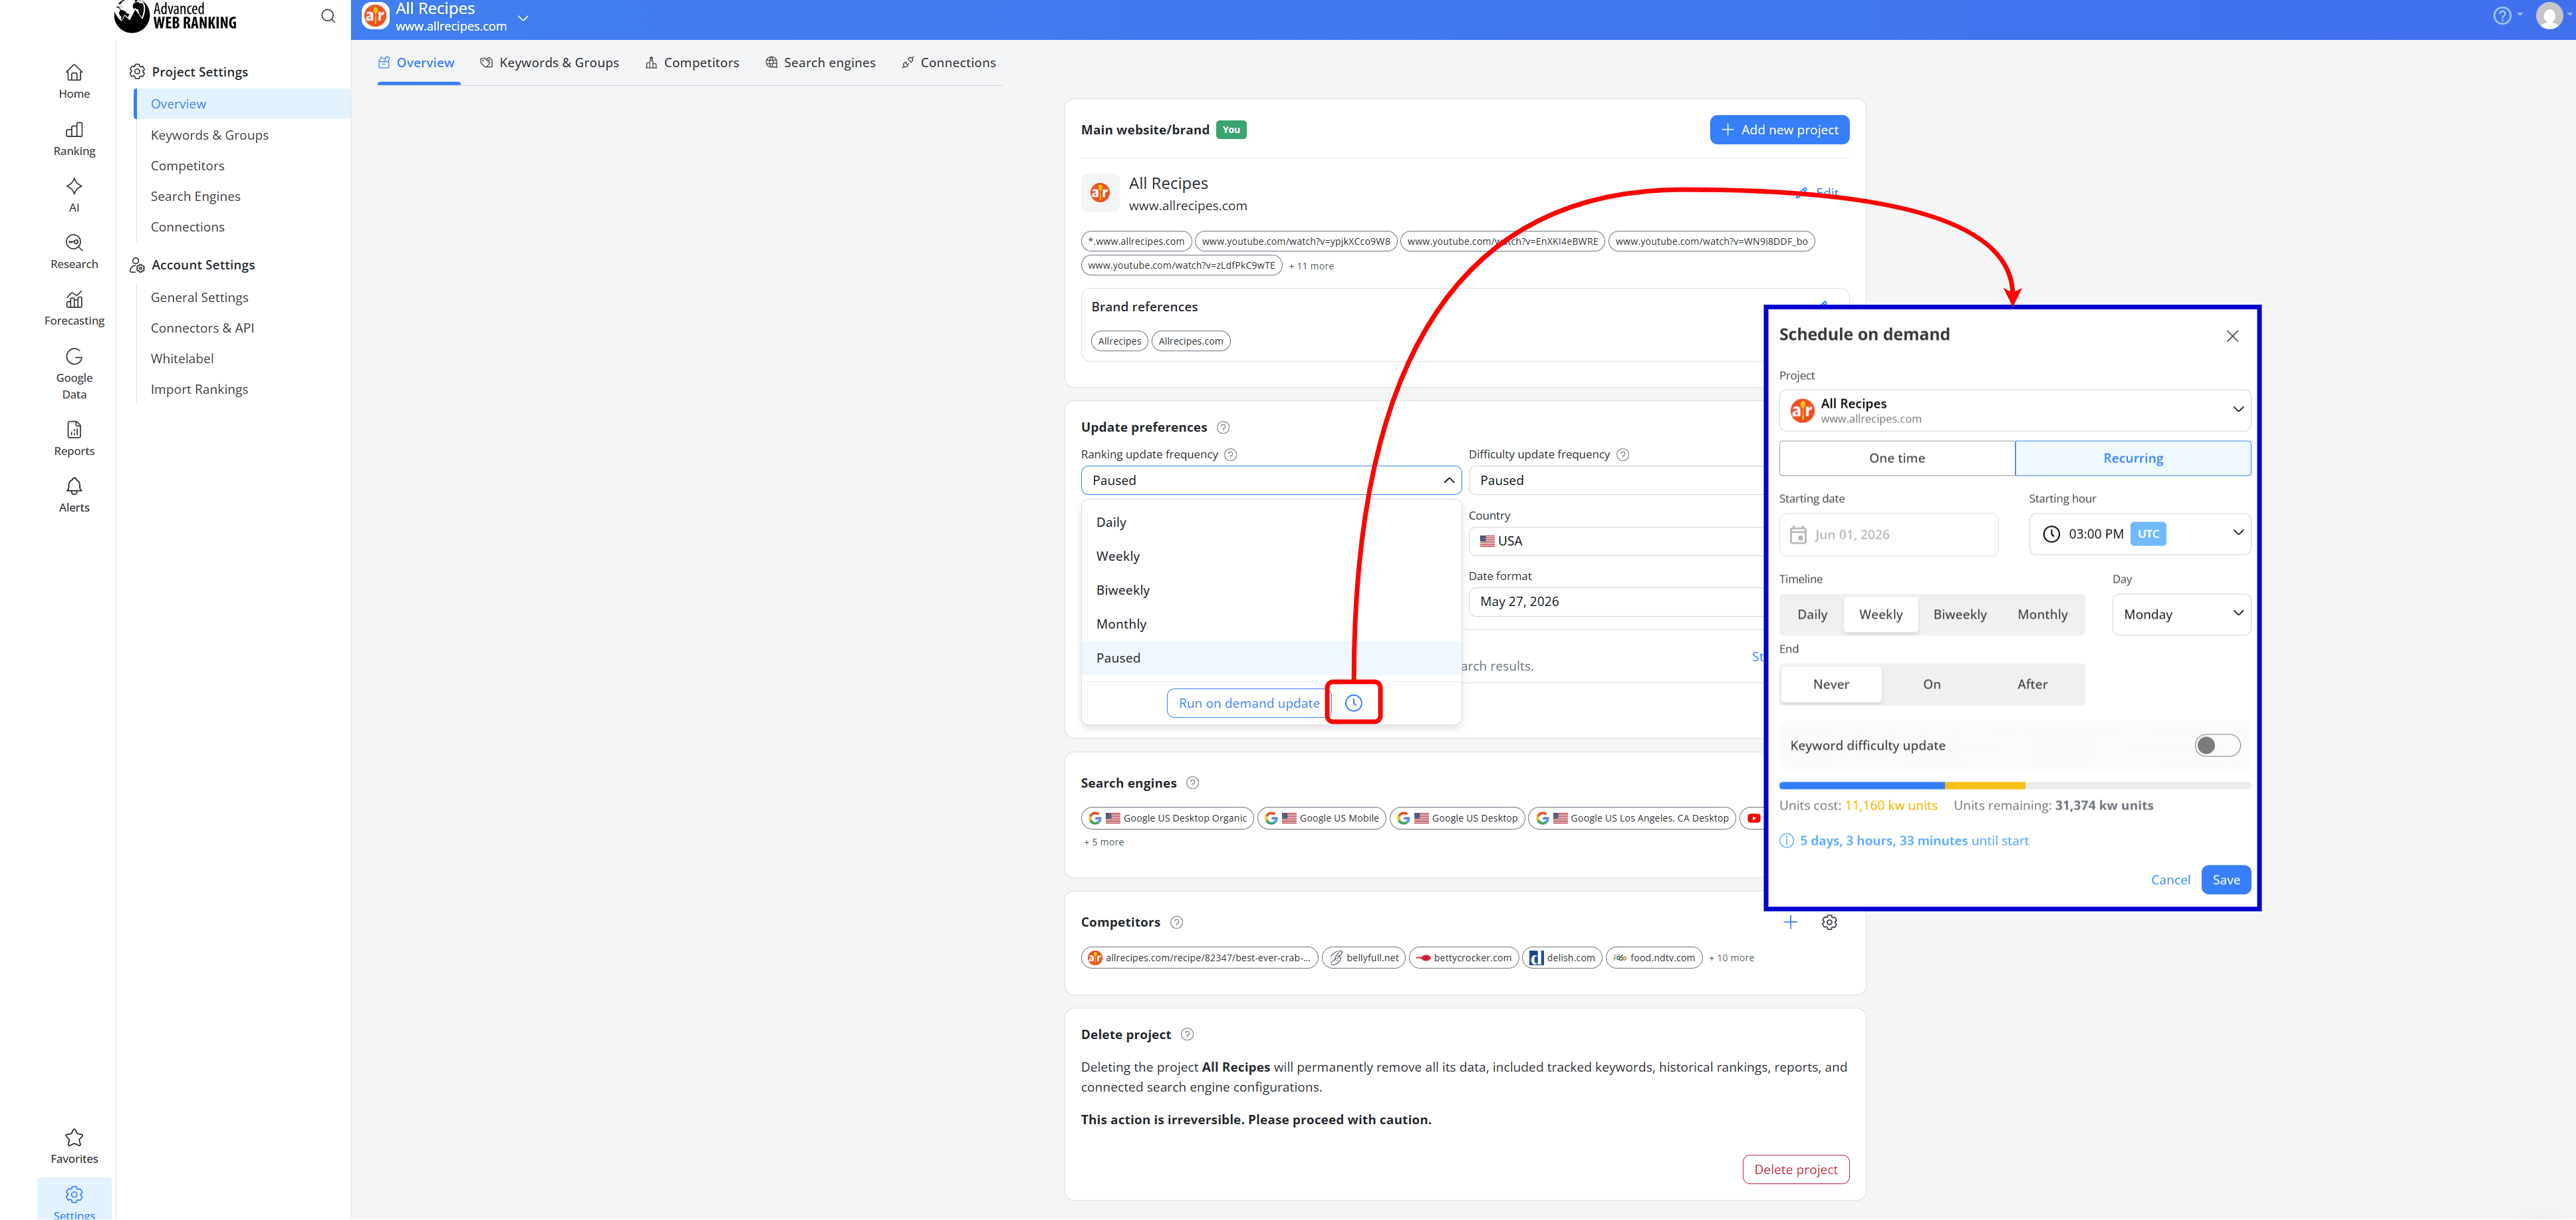Close the Schedule on demand dialog
This screenshot has height=1220, width=2576.
(x=2232, y=336)
